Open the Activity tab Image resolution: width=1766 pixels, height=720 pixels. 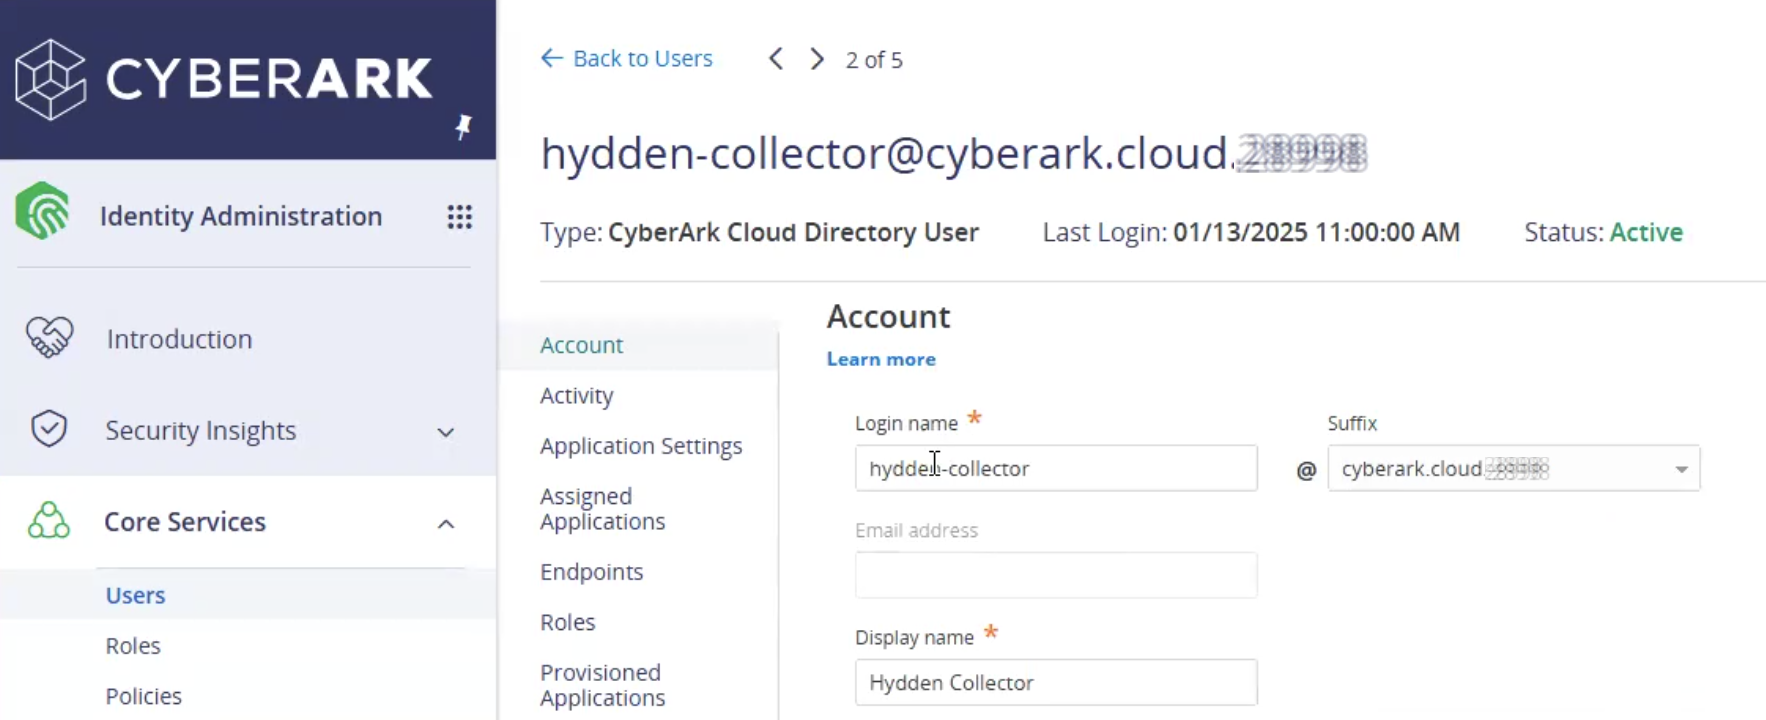(577, 396)
